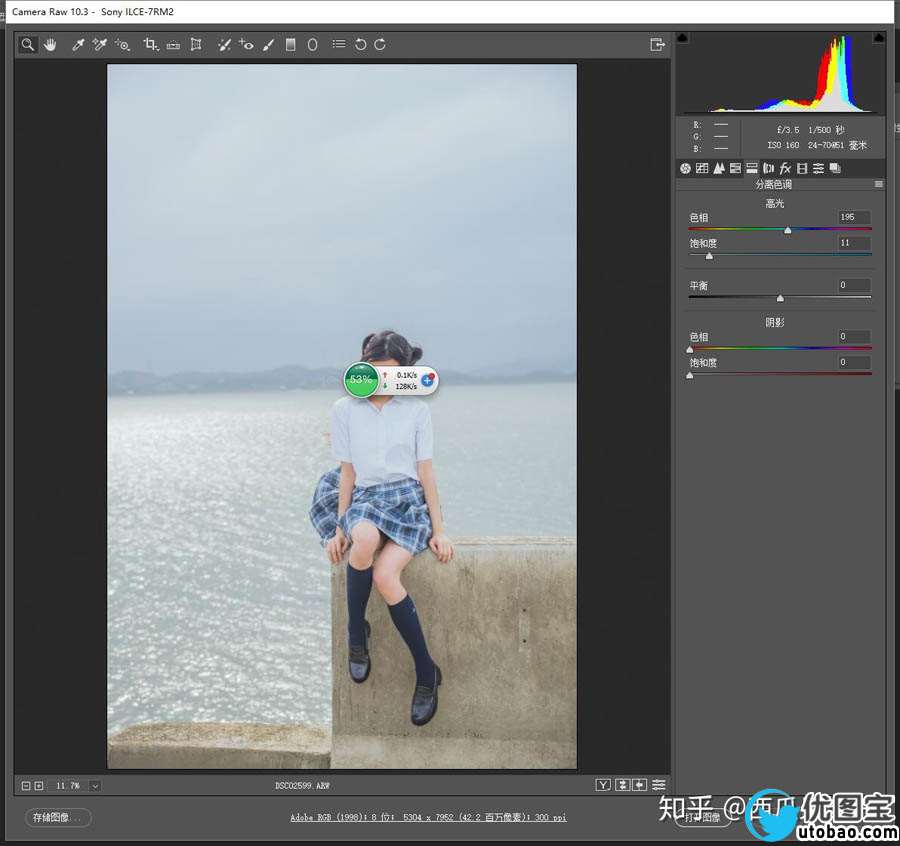Open the Split Toning panel tab
Screen dimensions: 900x846
(x=752, y=168)
